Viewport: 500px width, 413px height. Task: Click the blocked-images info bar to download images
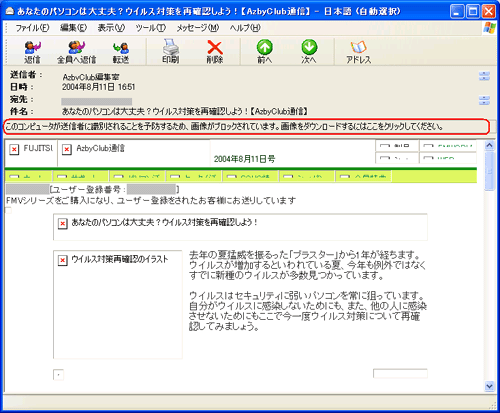tap(247, 127)
